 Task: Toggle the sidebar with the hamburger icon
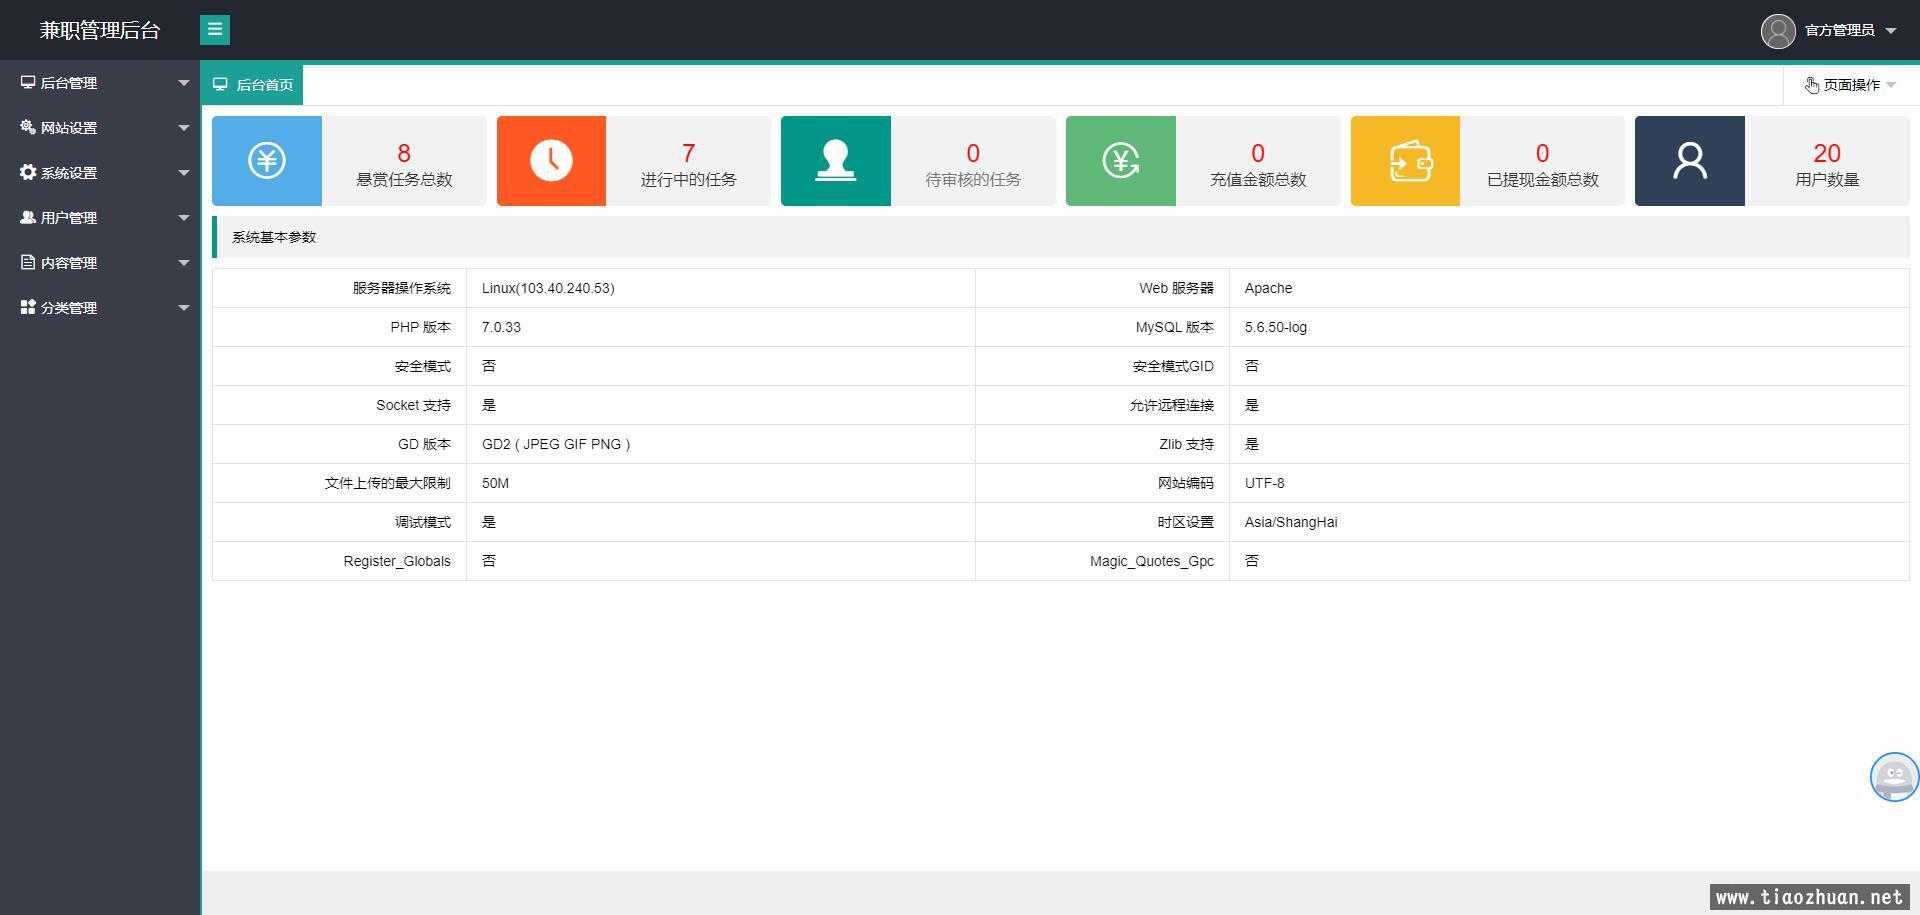coord(215,30)
